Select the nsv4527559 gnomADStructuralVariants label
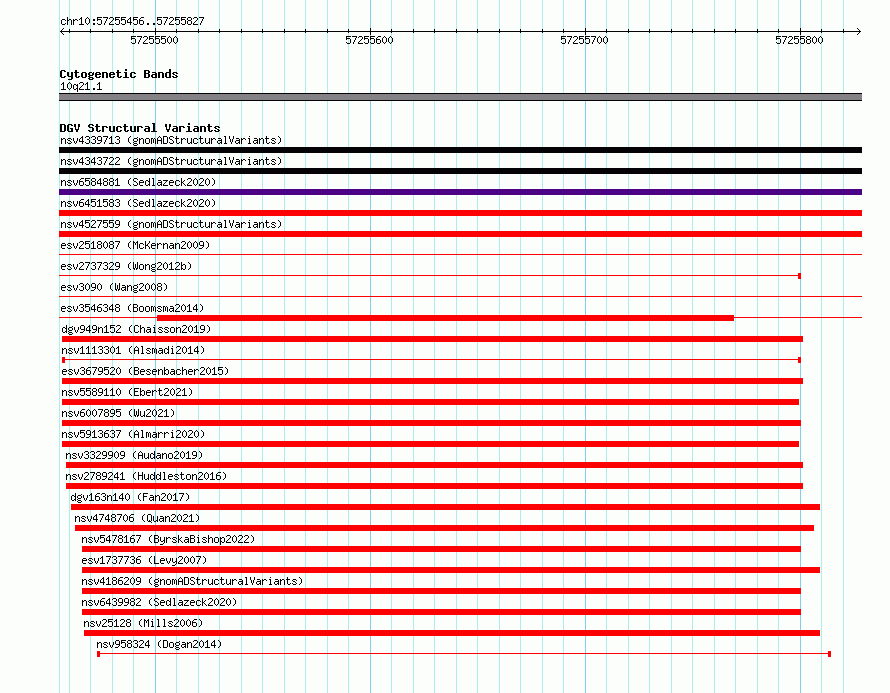 (171, 224)
